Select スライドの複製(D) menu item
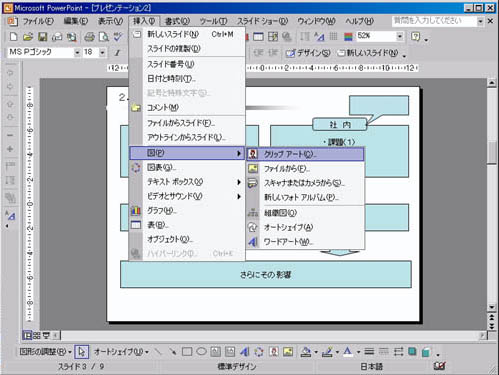The image size is (499, 375). (x=187, y=49)
